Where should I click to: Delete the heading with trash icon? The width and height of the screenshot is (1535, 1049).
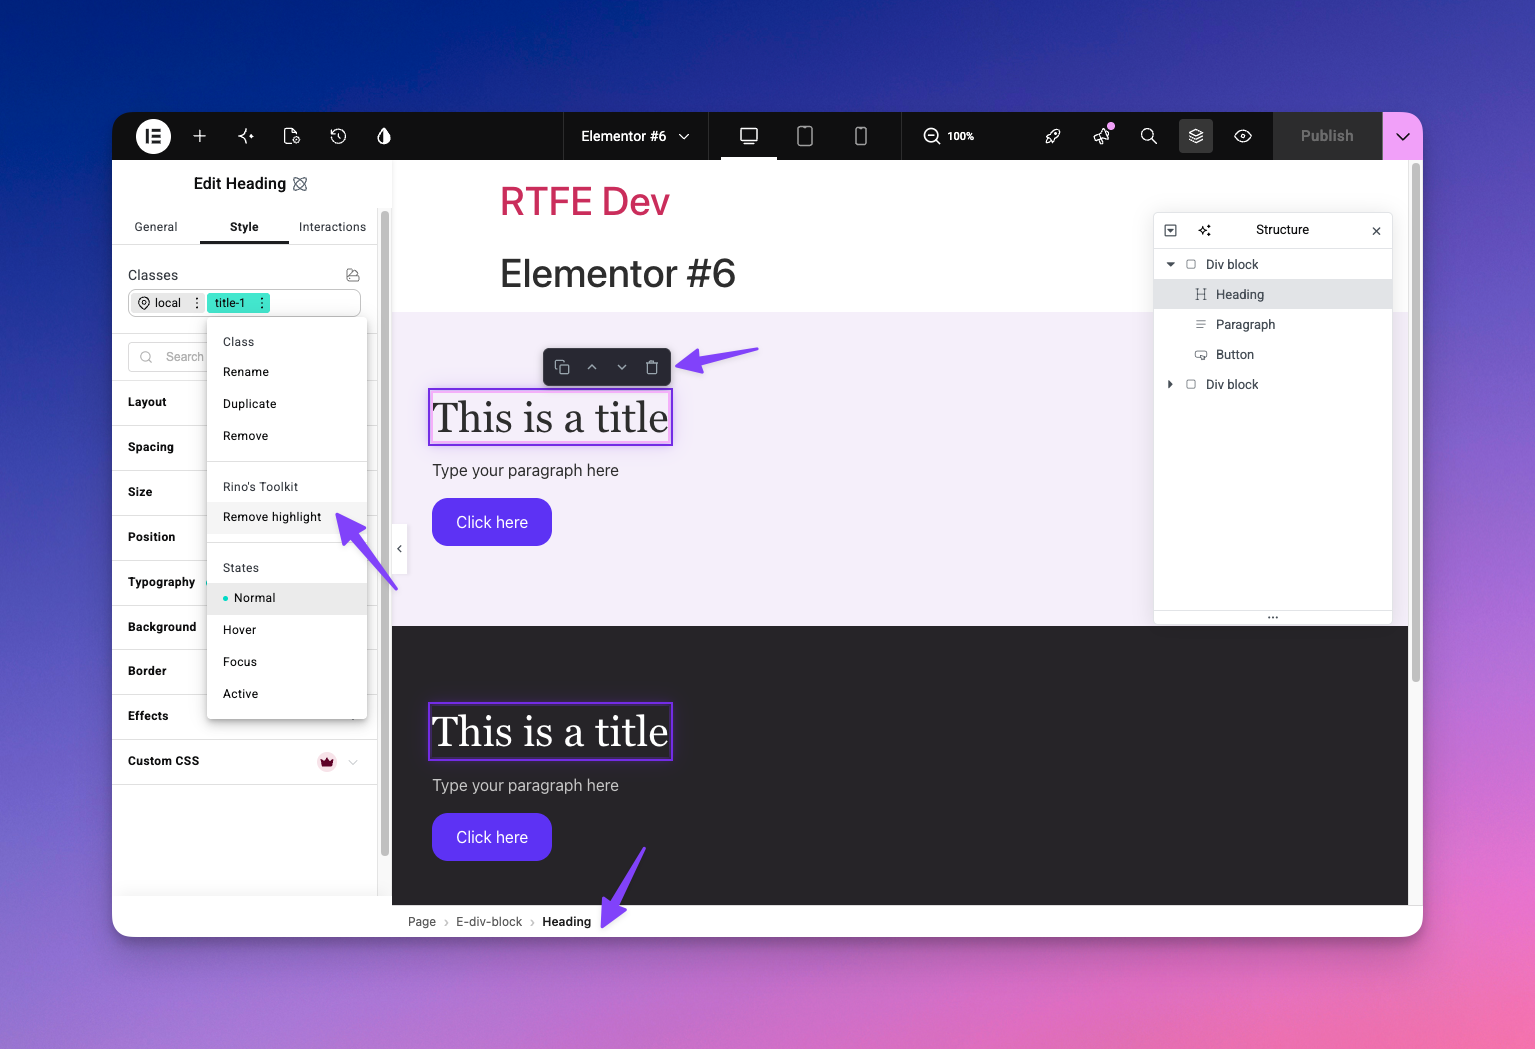click(x=652, y=367)
